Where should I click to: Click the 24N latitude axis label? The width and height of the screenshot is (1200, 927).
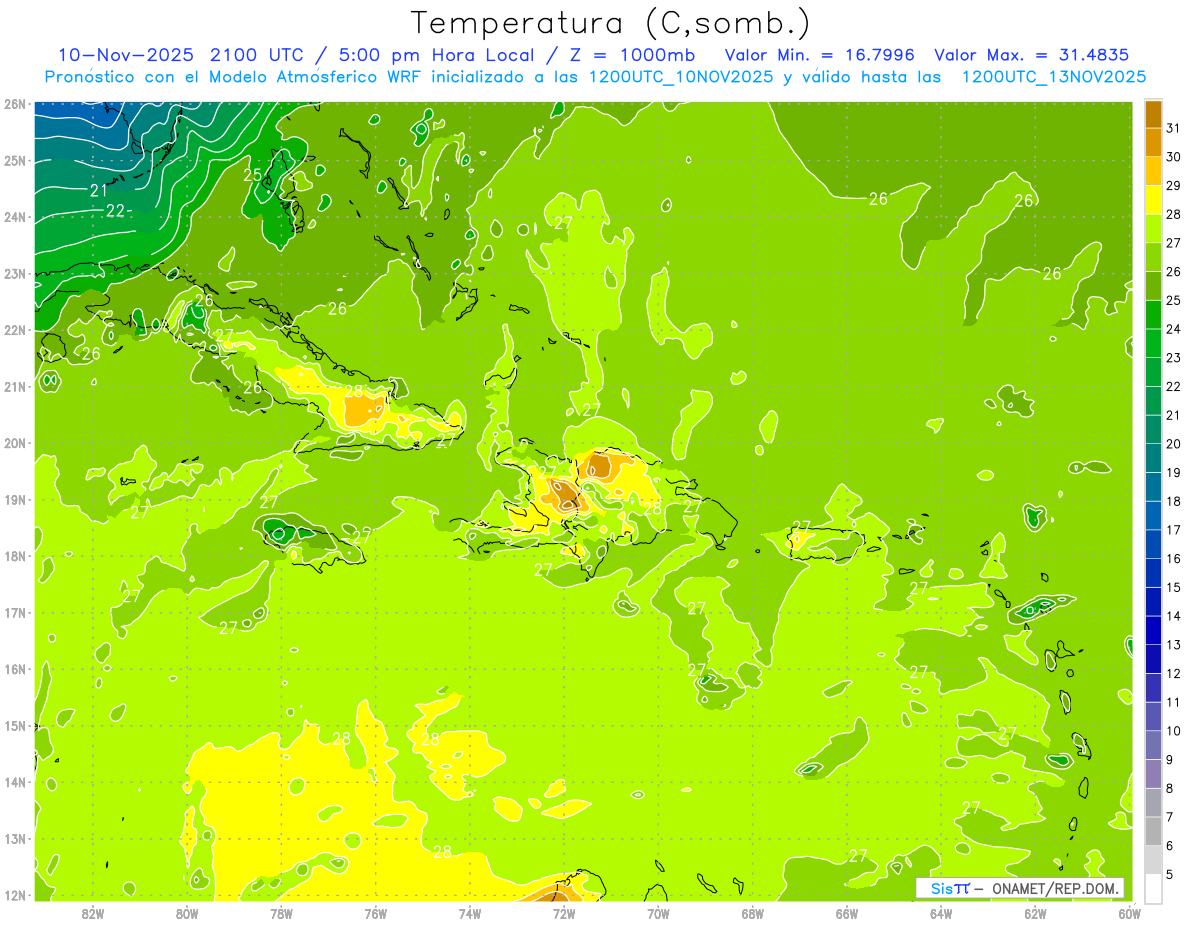(15, 217)
